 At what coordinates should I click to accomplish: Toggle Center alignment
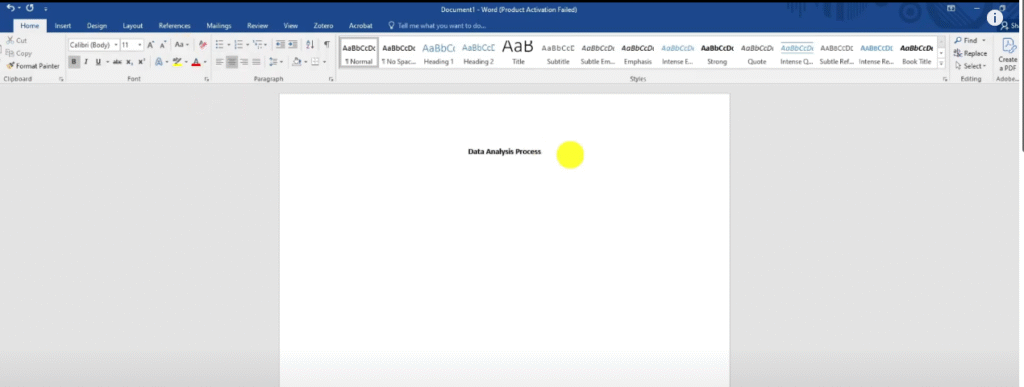coord(232,62)
